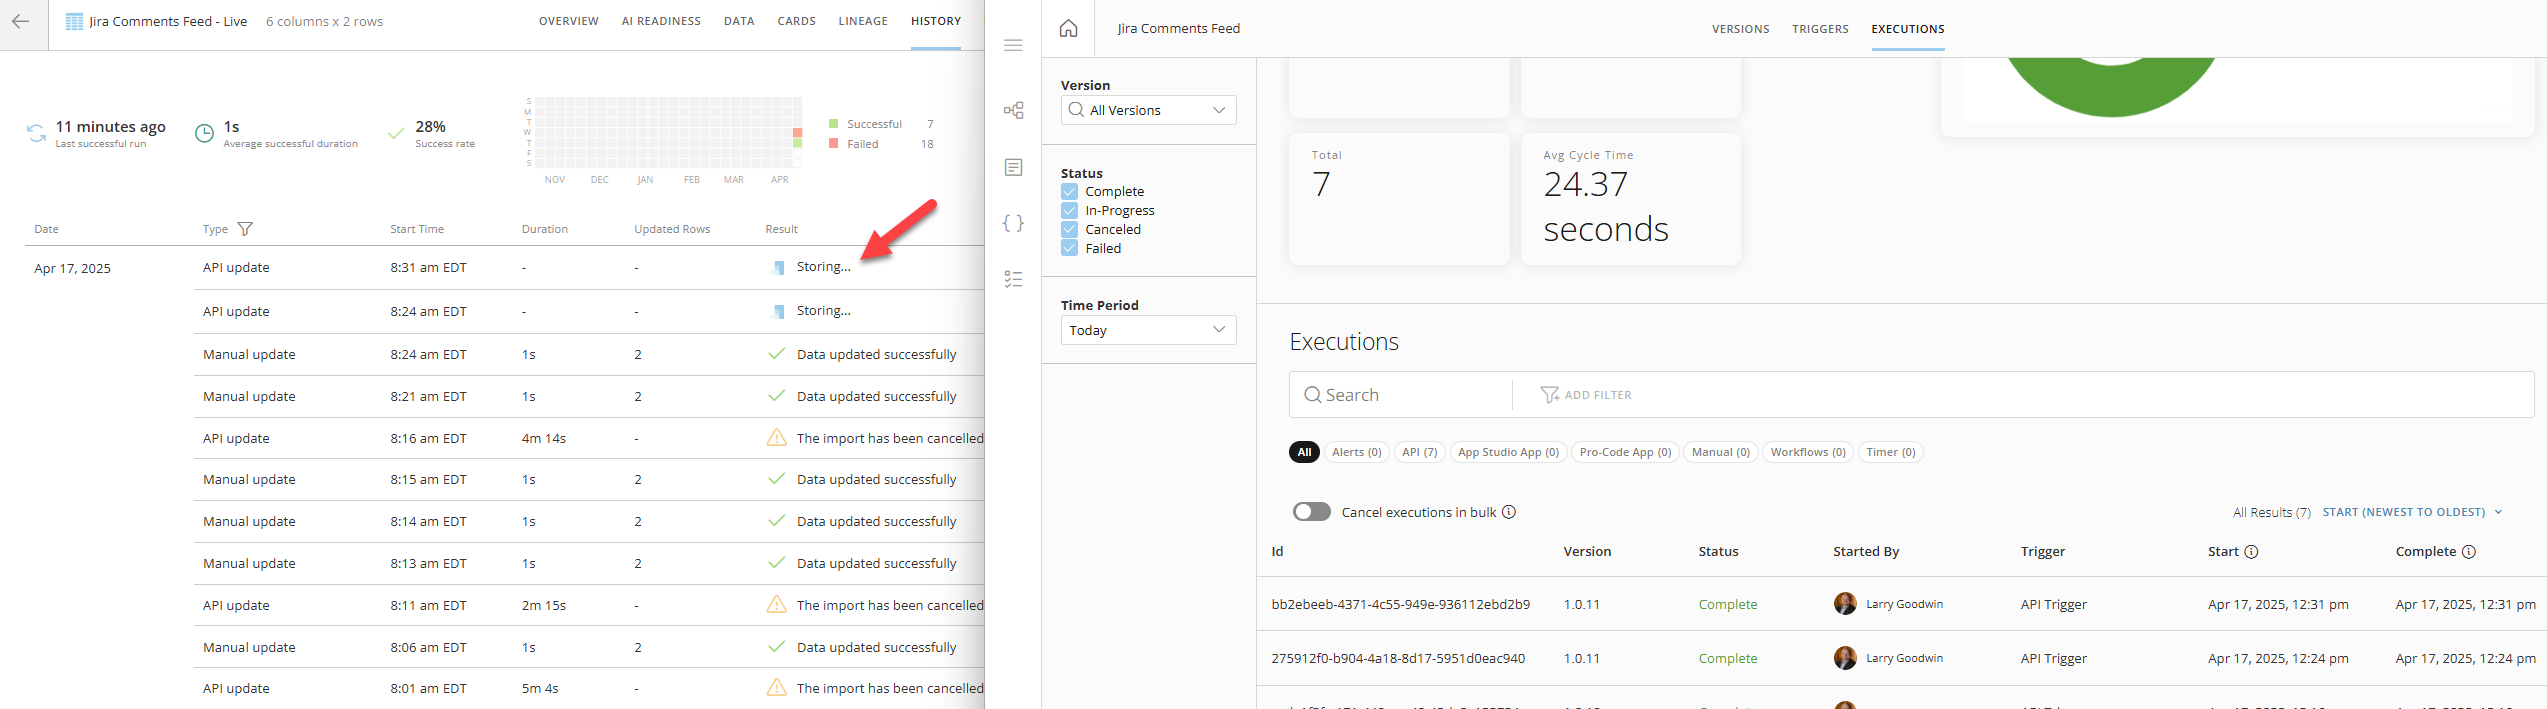Uncheck the In-Progress status checkbox
2547x709 pixels.
coord(1070,211)
